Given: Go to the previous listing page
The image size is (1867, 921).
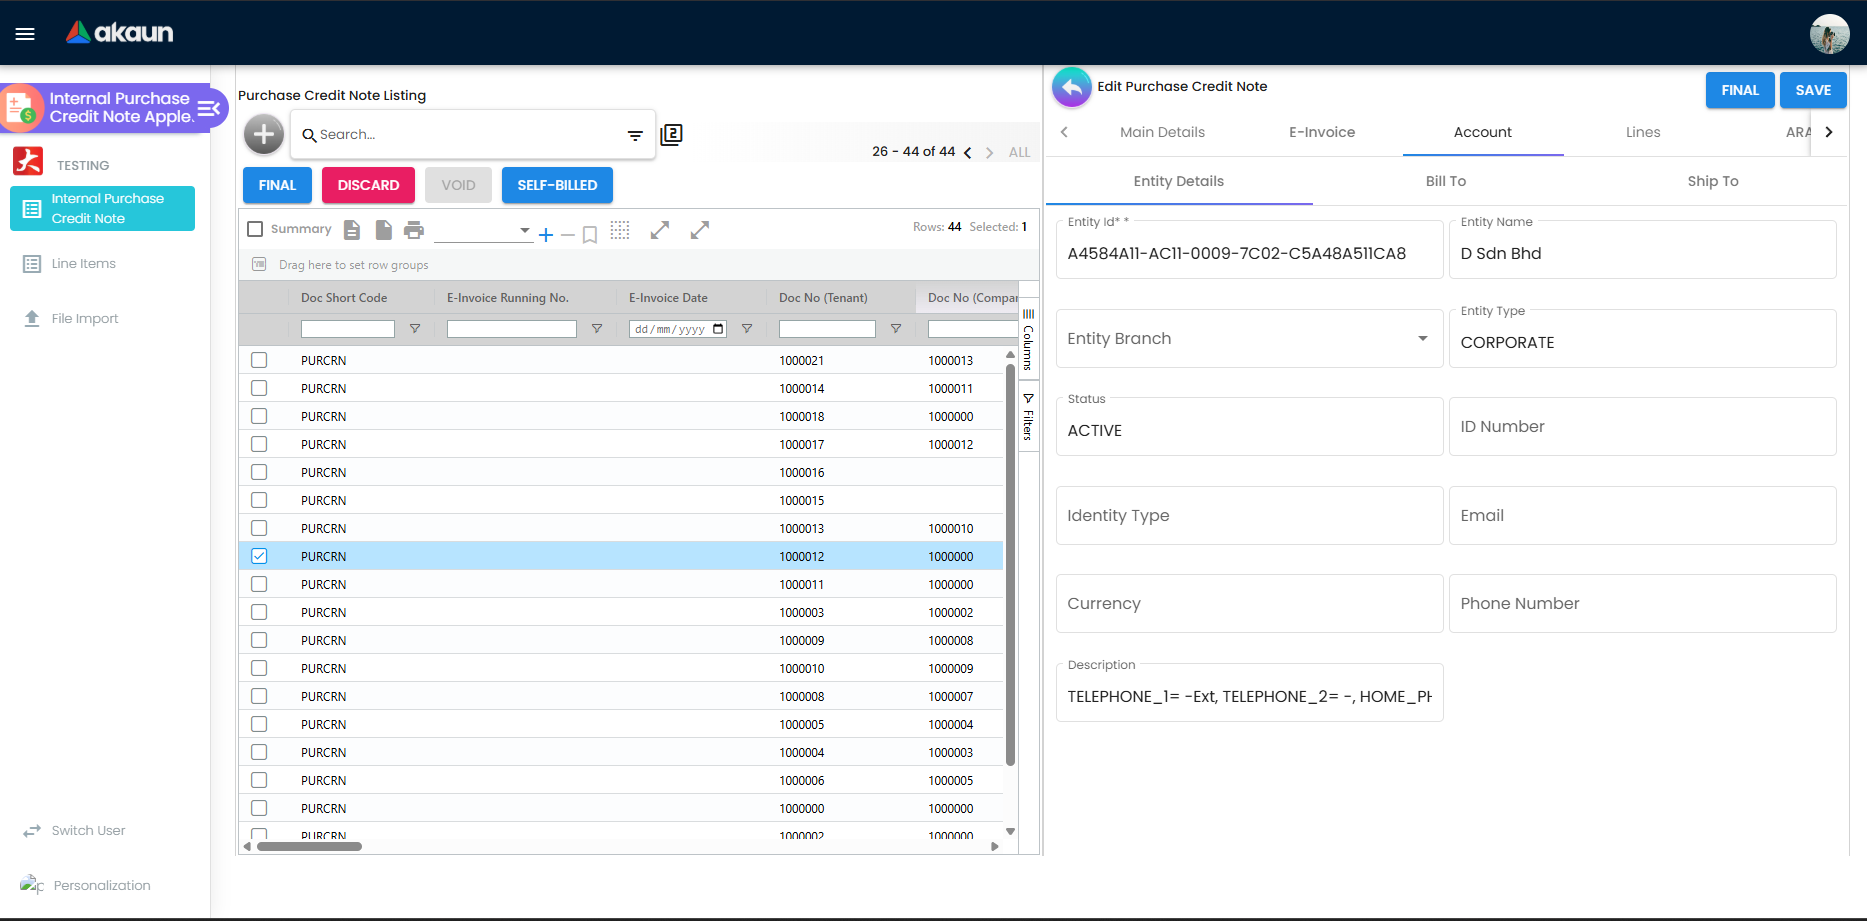Looking at the screenshot, I should [967, 153].
